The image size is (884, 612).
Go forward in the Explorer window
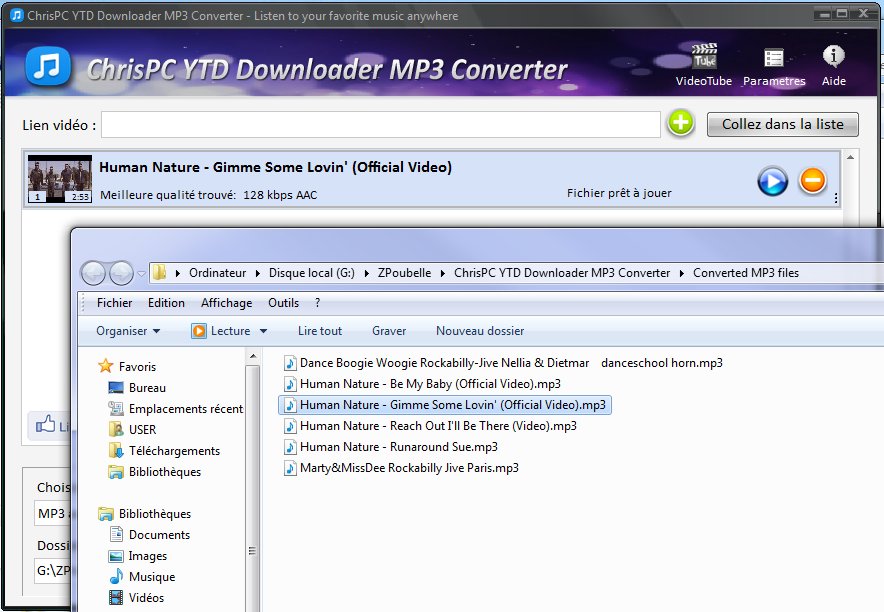[x=121, y=273]
